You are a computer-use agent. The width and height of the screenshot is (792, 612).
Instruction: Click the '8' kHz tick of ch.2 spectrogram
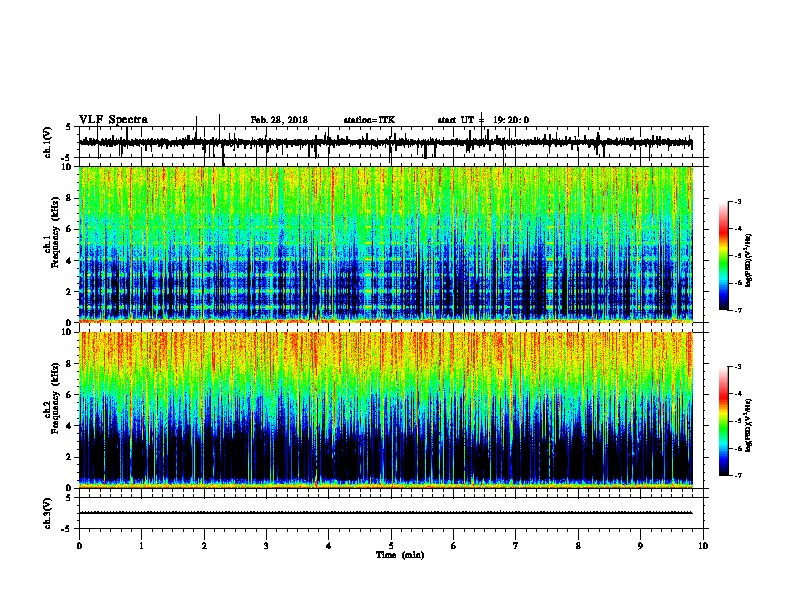click(69, 364)
